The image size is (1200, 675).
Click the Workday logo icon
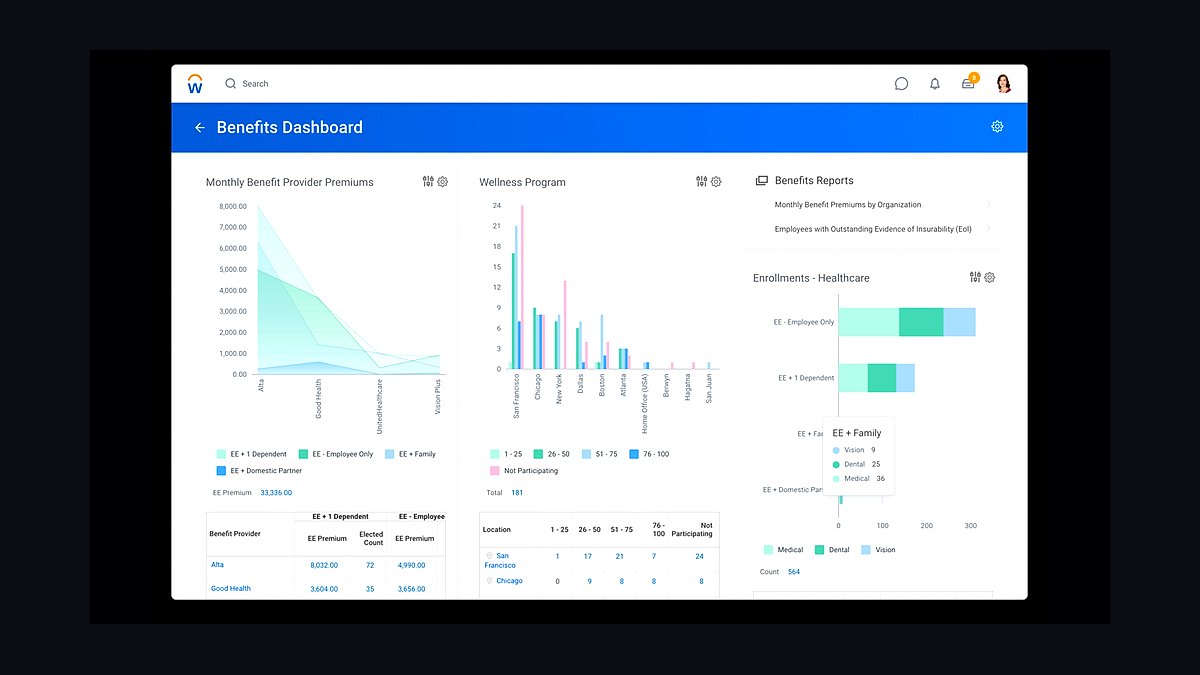click(195, 84)
